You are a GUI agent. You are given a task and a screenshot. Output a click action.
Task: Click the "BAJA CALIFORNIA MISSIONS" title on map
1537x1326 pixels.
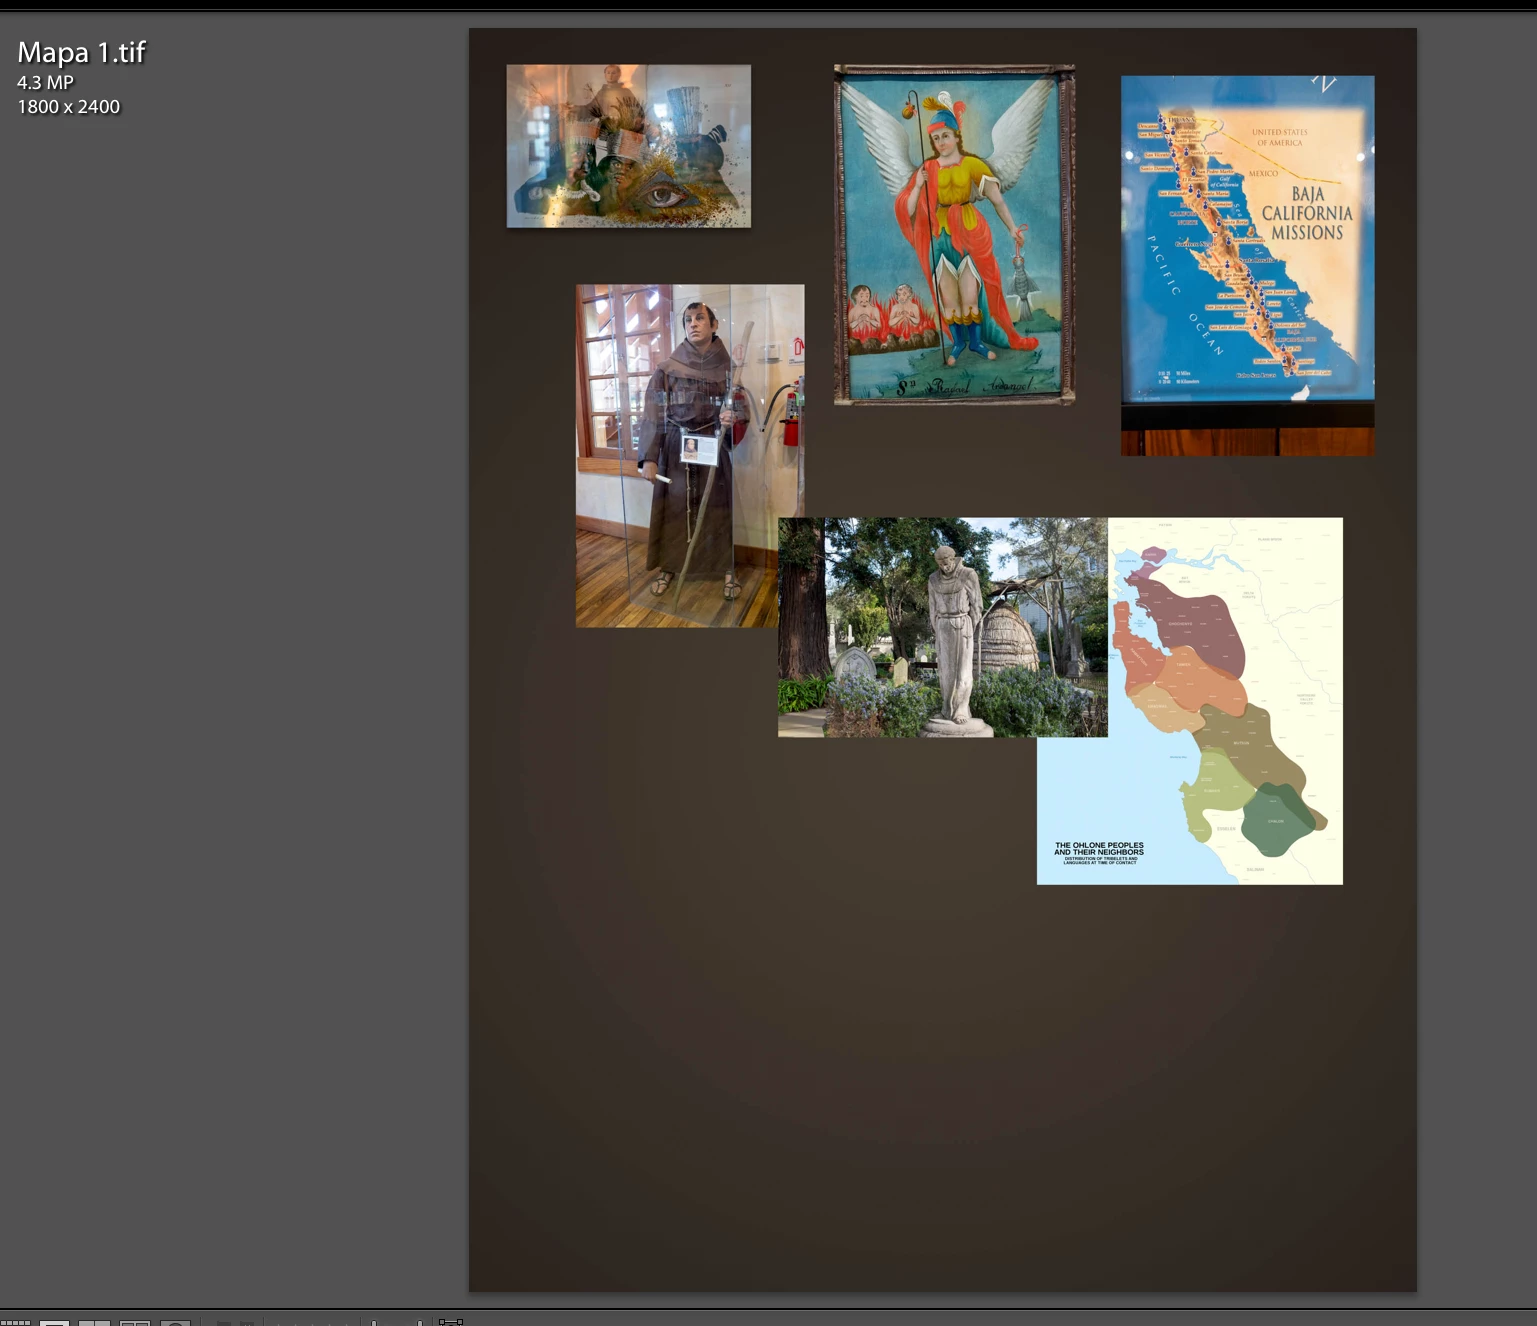1307,213
